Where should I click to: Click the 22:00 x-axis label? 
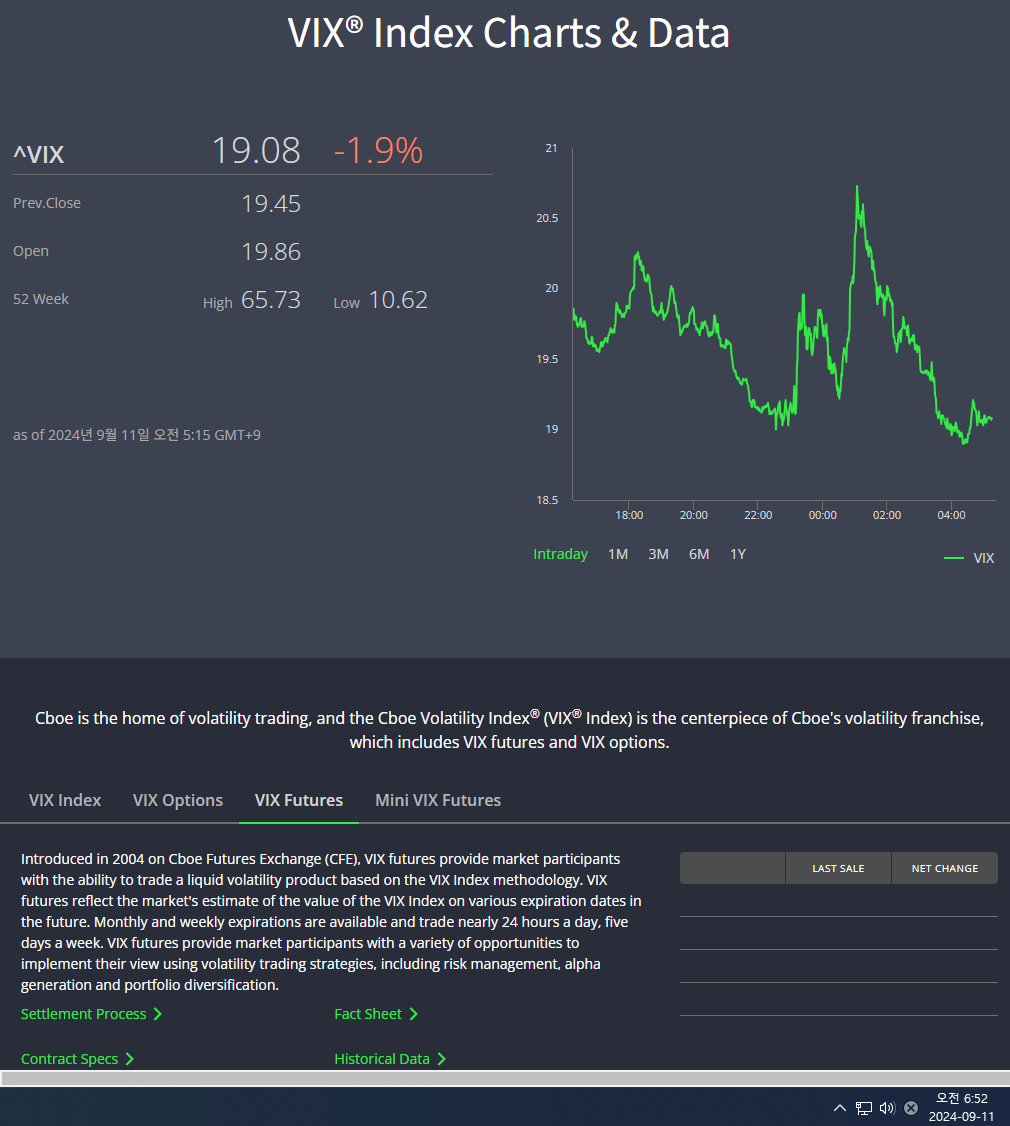click(758, 515)
